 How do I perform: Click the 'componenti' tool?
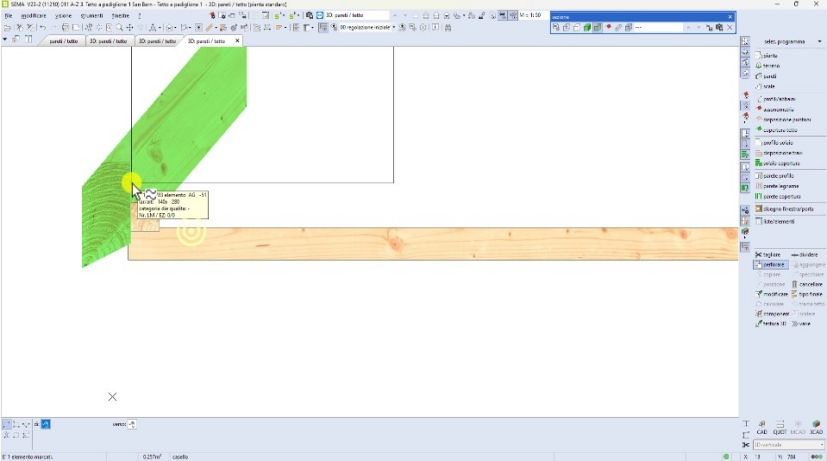(x=774, y=313)
